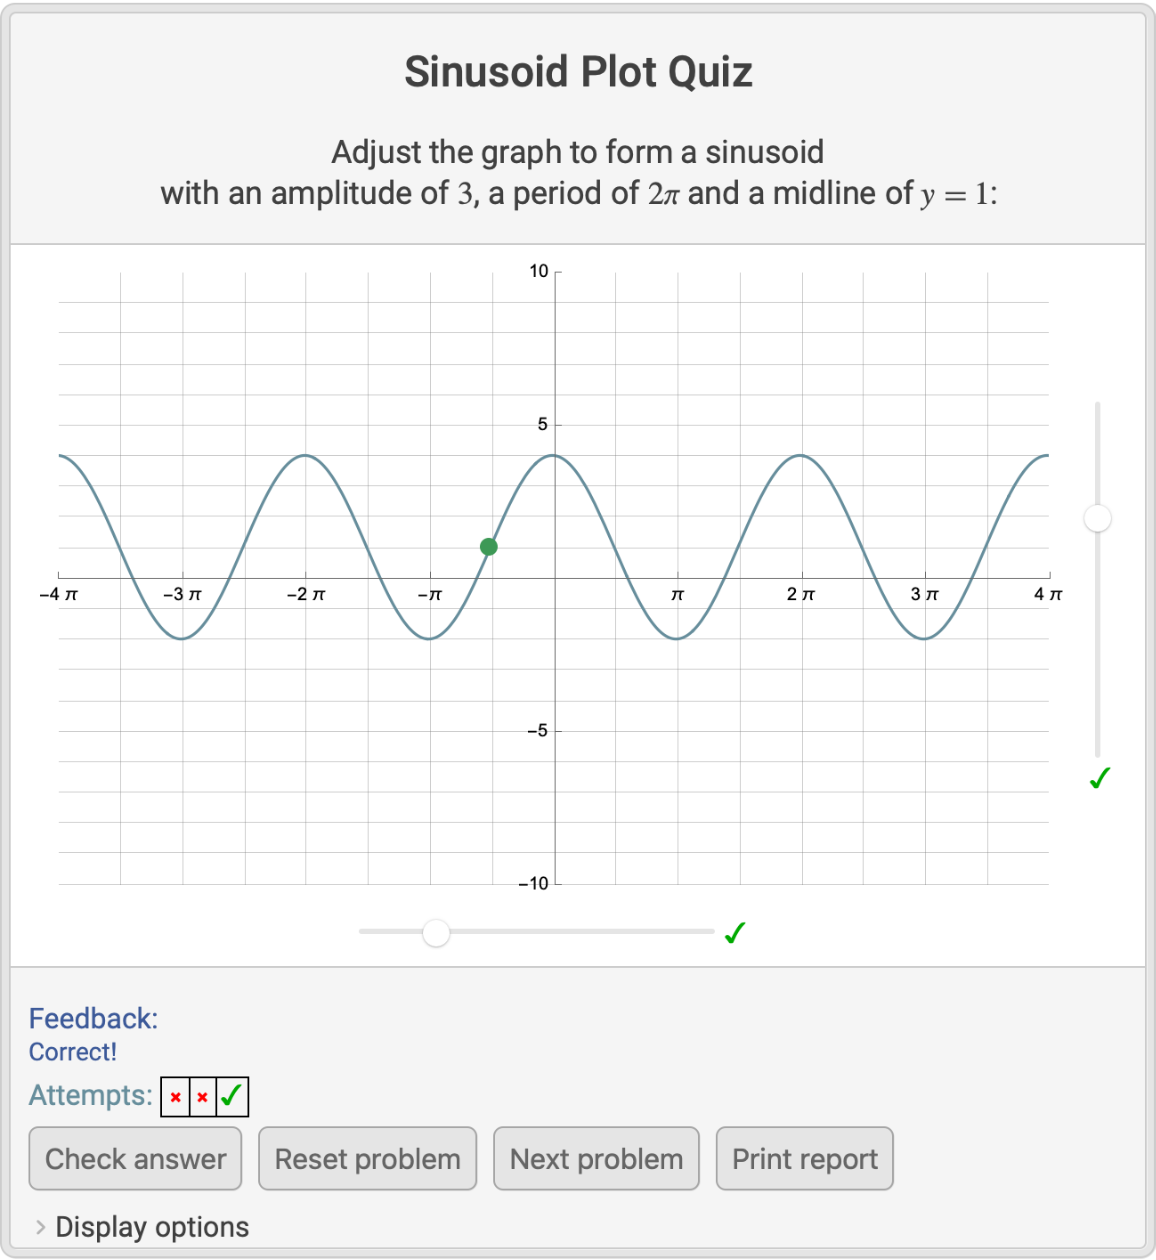1156x1260 pixels.
Task: Expand the Display options section
Action: point(152,1227)
